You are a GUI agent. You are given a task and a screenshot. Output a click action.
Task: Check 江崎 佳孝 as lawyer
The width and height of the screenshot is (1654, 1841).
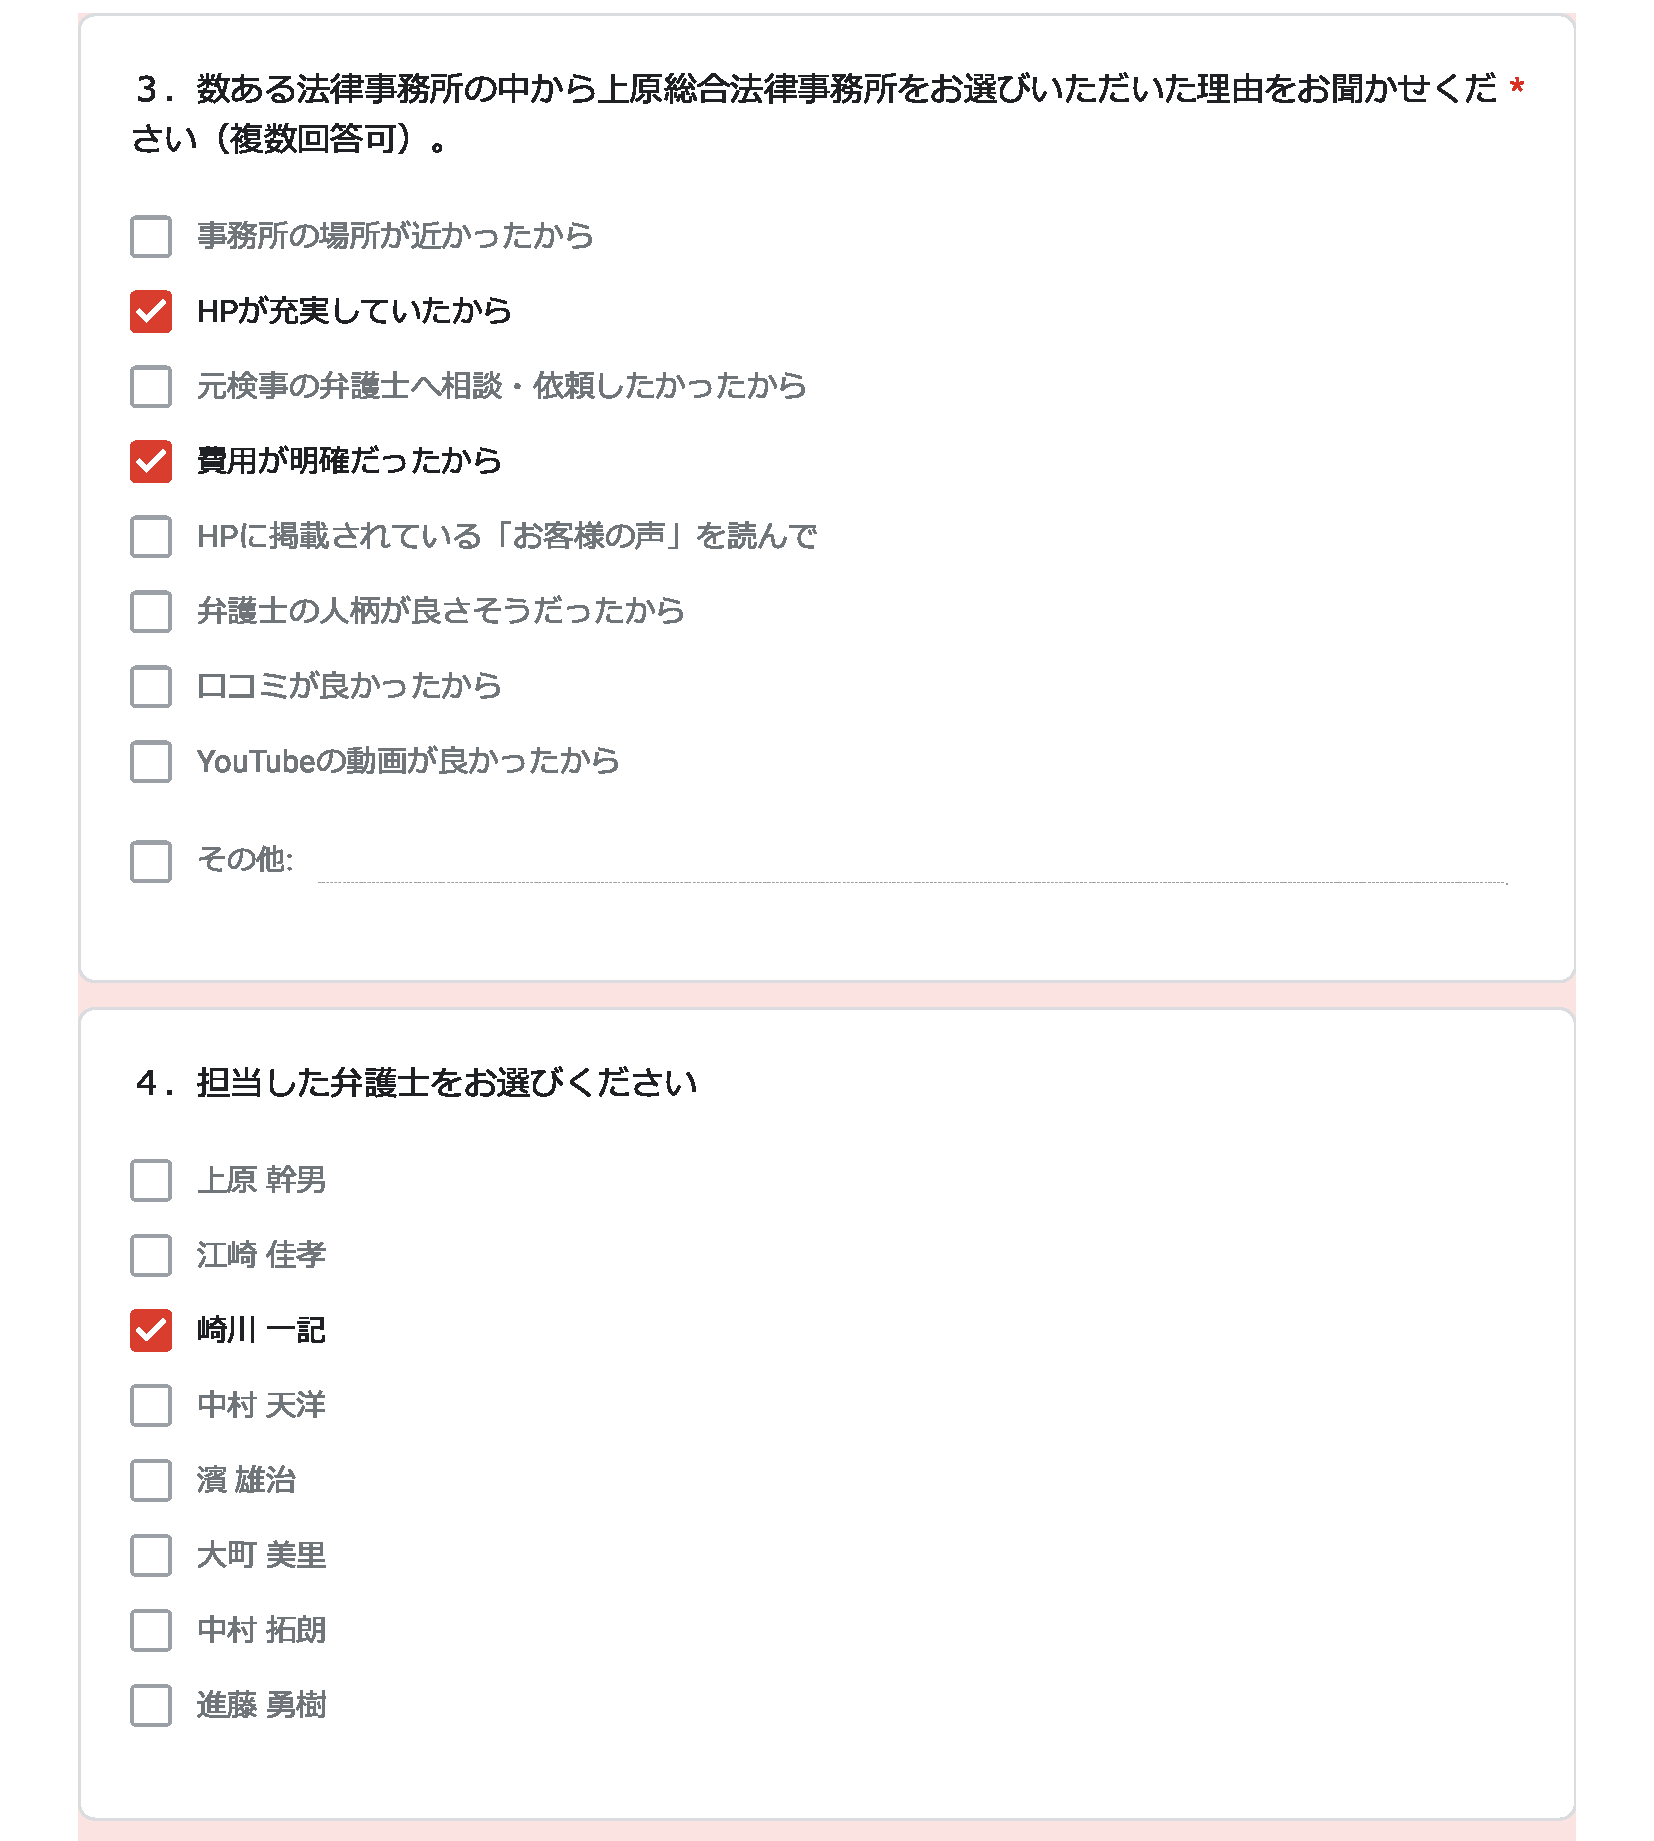point(151,1256)
